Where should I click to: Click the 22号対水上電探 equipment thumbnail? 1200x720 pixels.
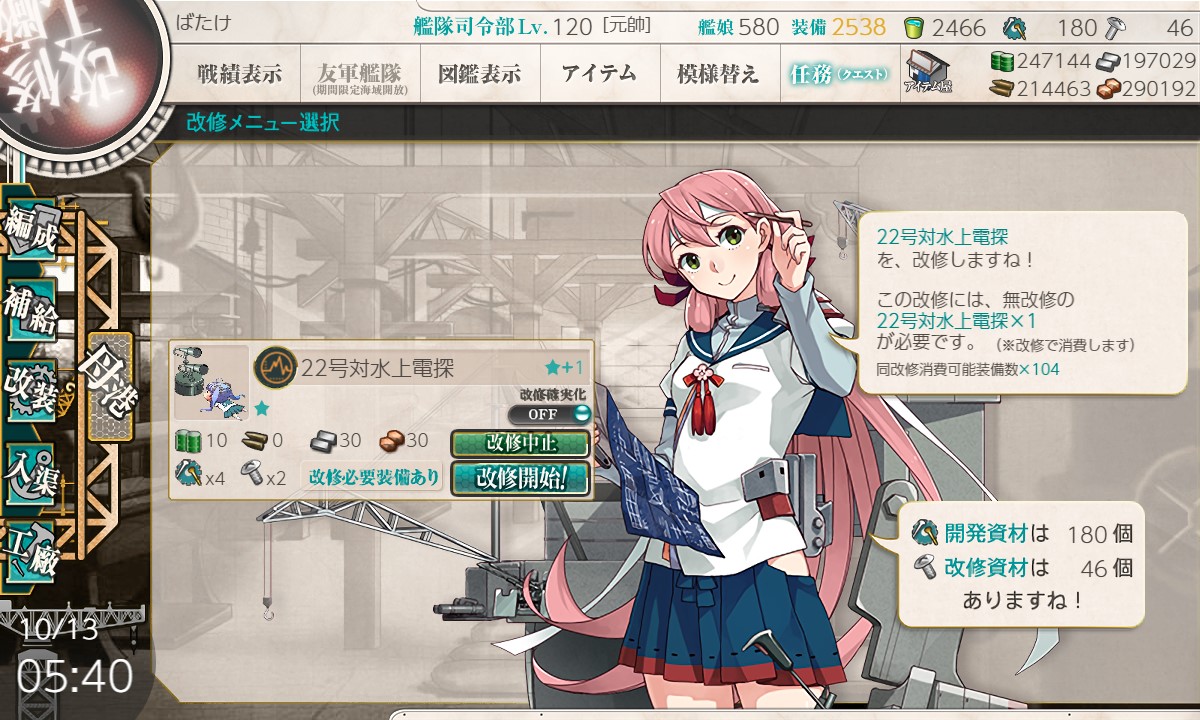click(x=211, y=383)
